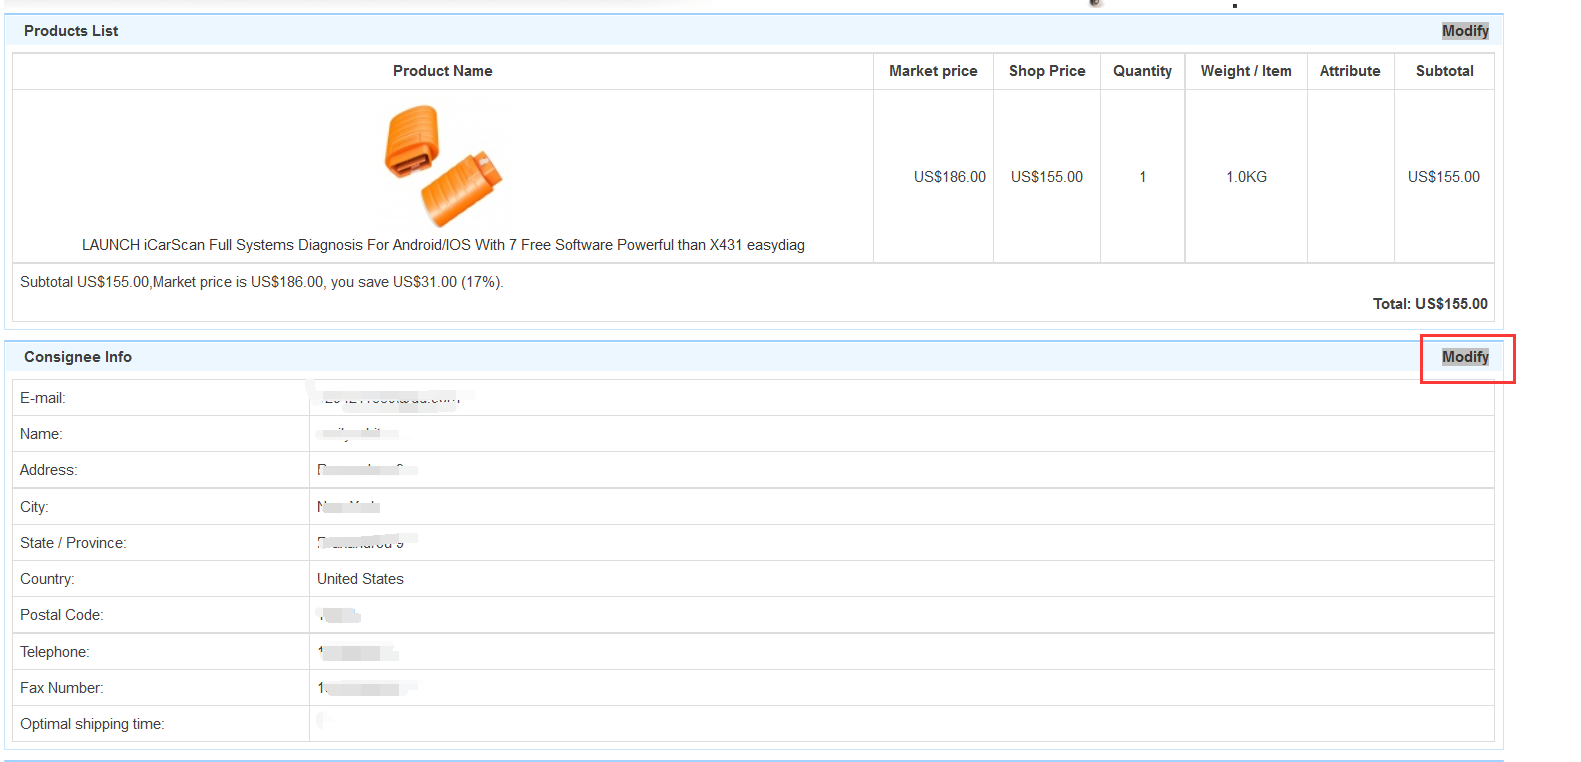Click the Total: US$155.00 text
This screenshot has width=1581, height=762.
1430,304
